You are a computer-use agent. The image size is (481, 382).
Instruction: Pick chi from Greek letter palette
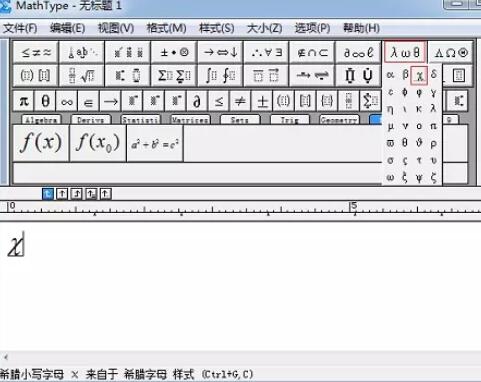419,75
